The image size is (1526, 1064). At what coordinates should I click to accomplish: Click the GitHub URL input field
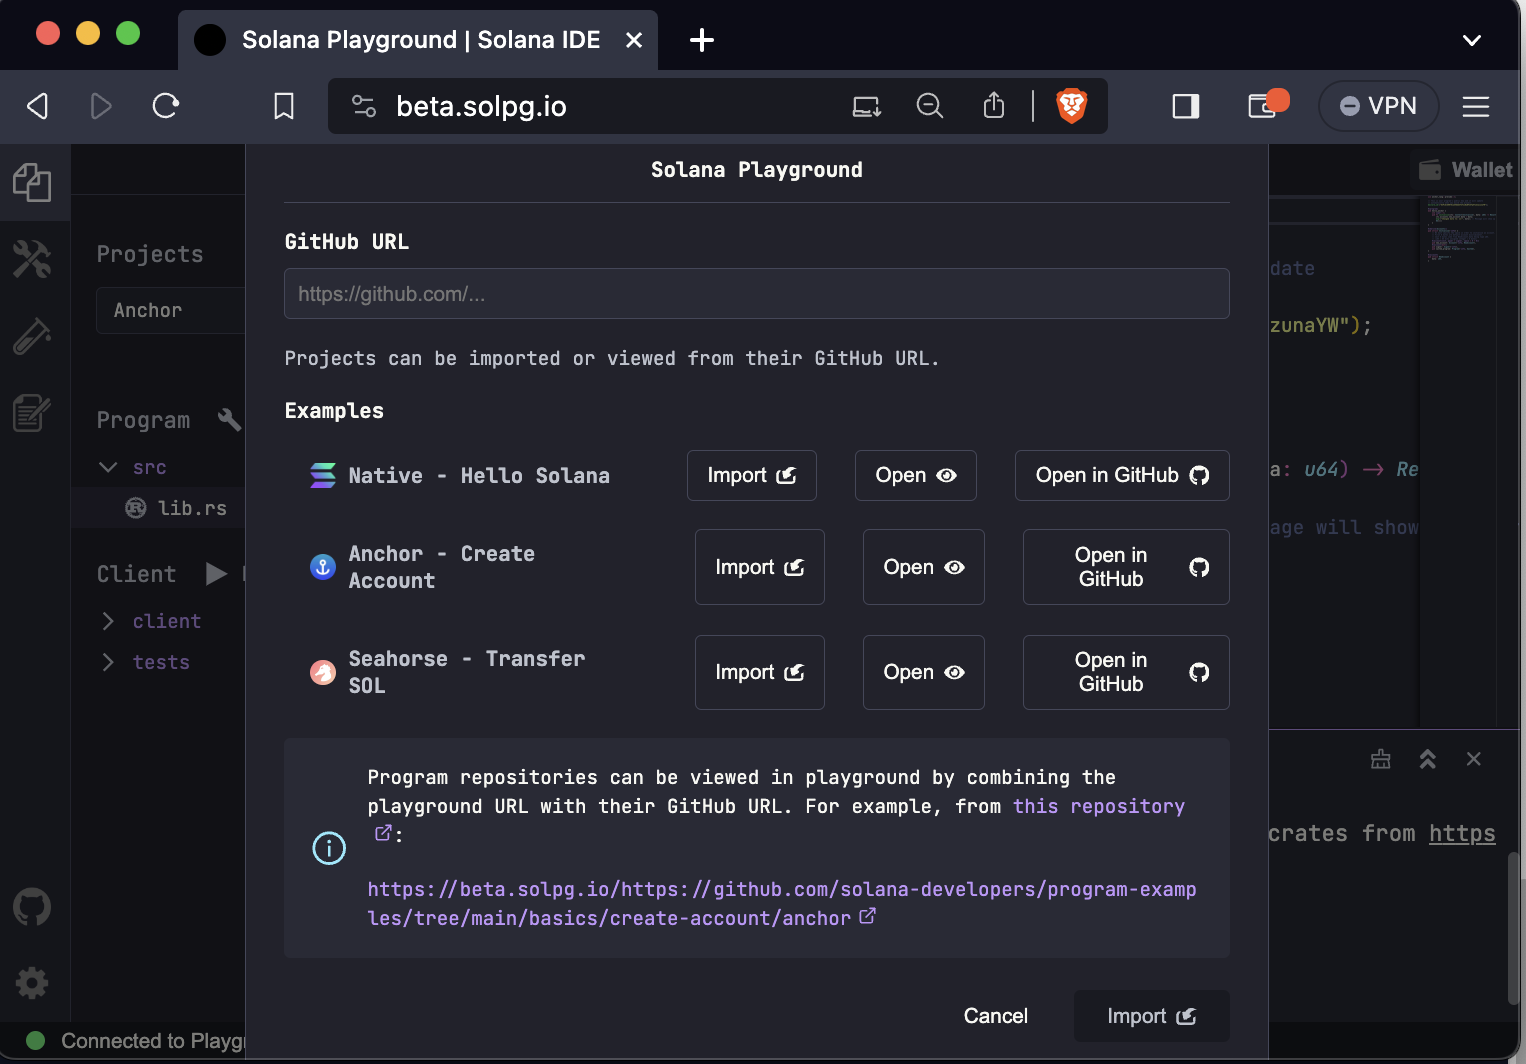(x=756, y=294)
